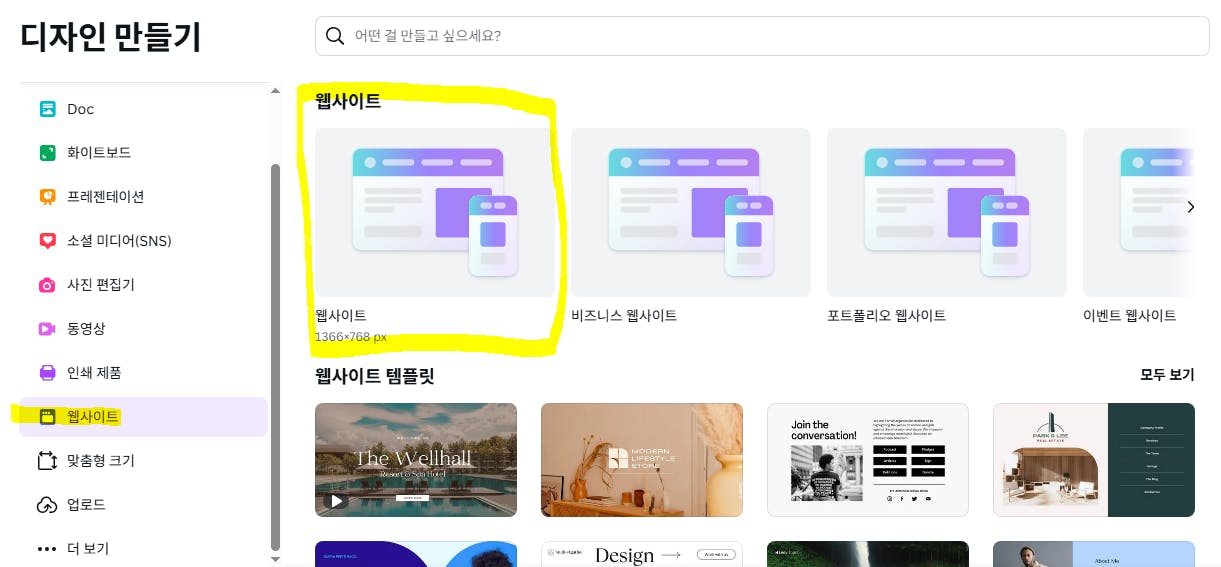Click the 비즈니스 웹사이트 label
Viewport: 1221px width, 567px height.
click(x=624, y=315)
